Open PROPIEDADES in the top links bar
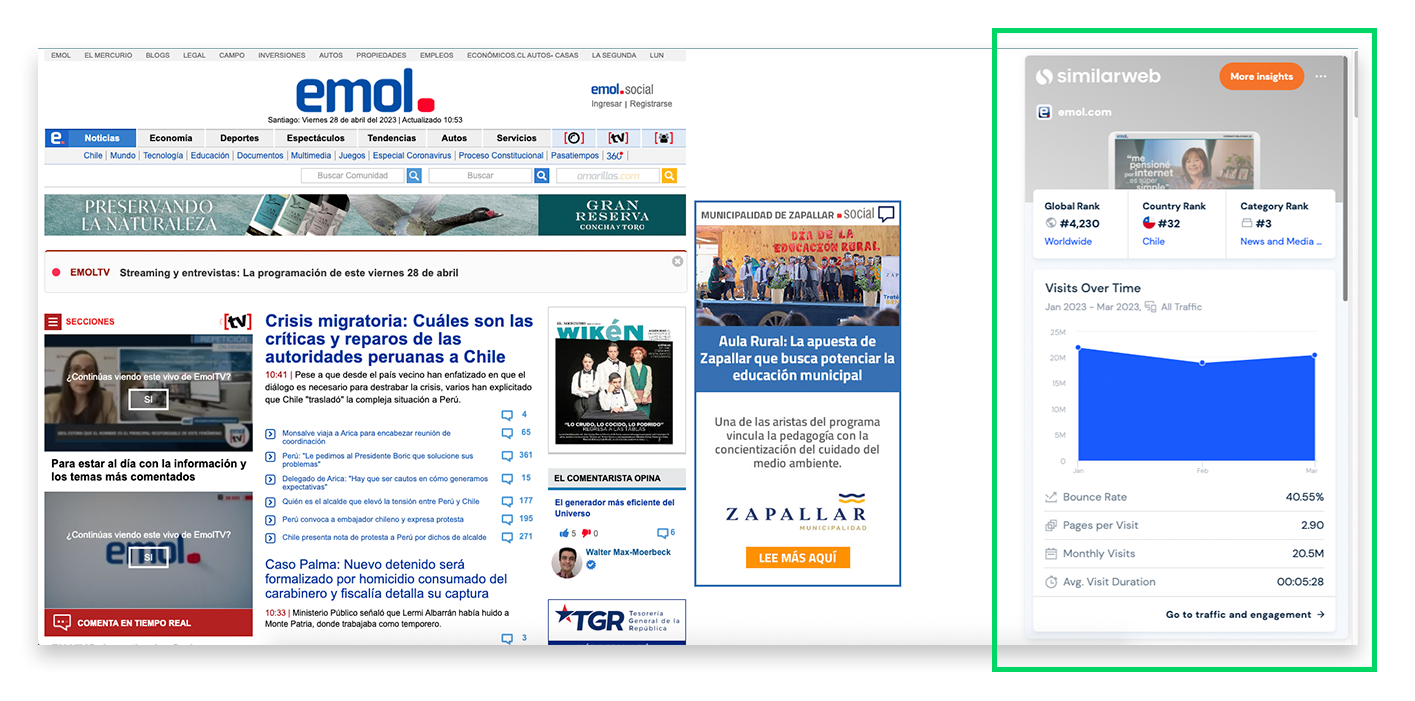1415x701 pixels. pos(381,56)
